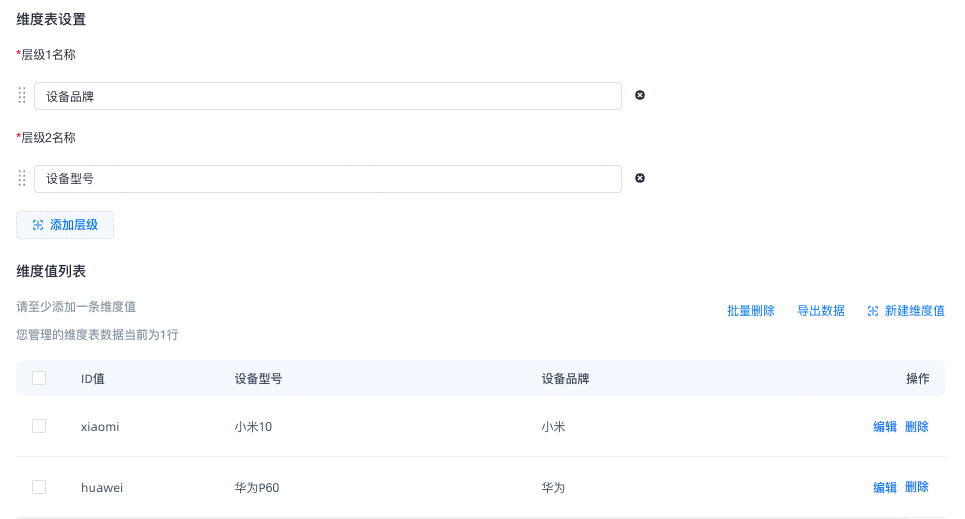The height and width of the screenshot is (519, 965).
Task: Click the 维度表设置 heading
Action: pos(51,20)
